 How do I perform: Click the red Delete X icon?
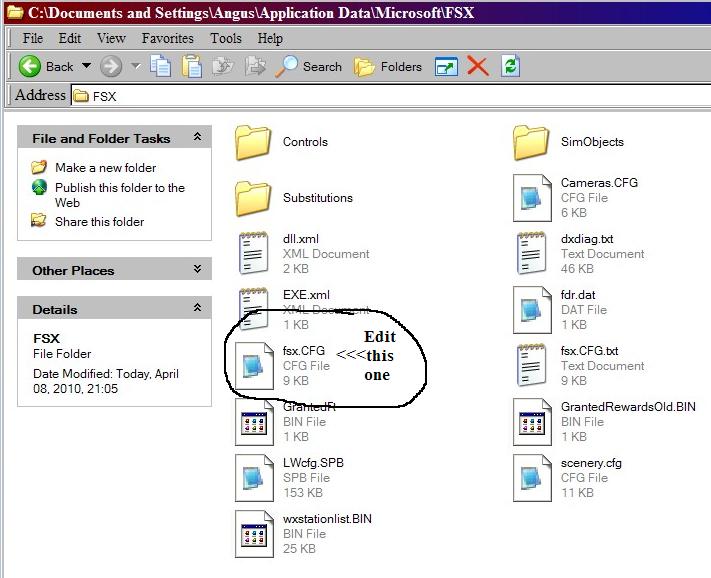(x=478, y=67)
